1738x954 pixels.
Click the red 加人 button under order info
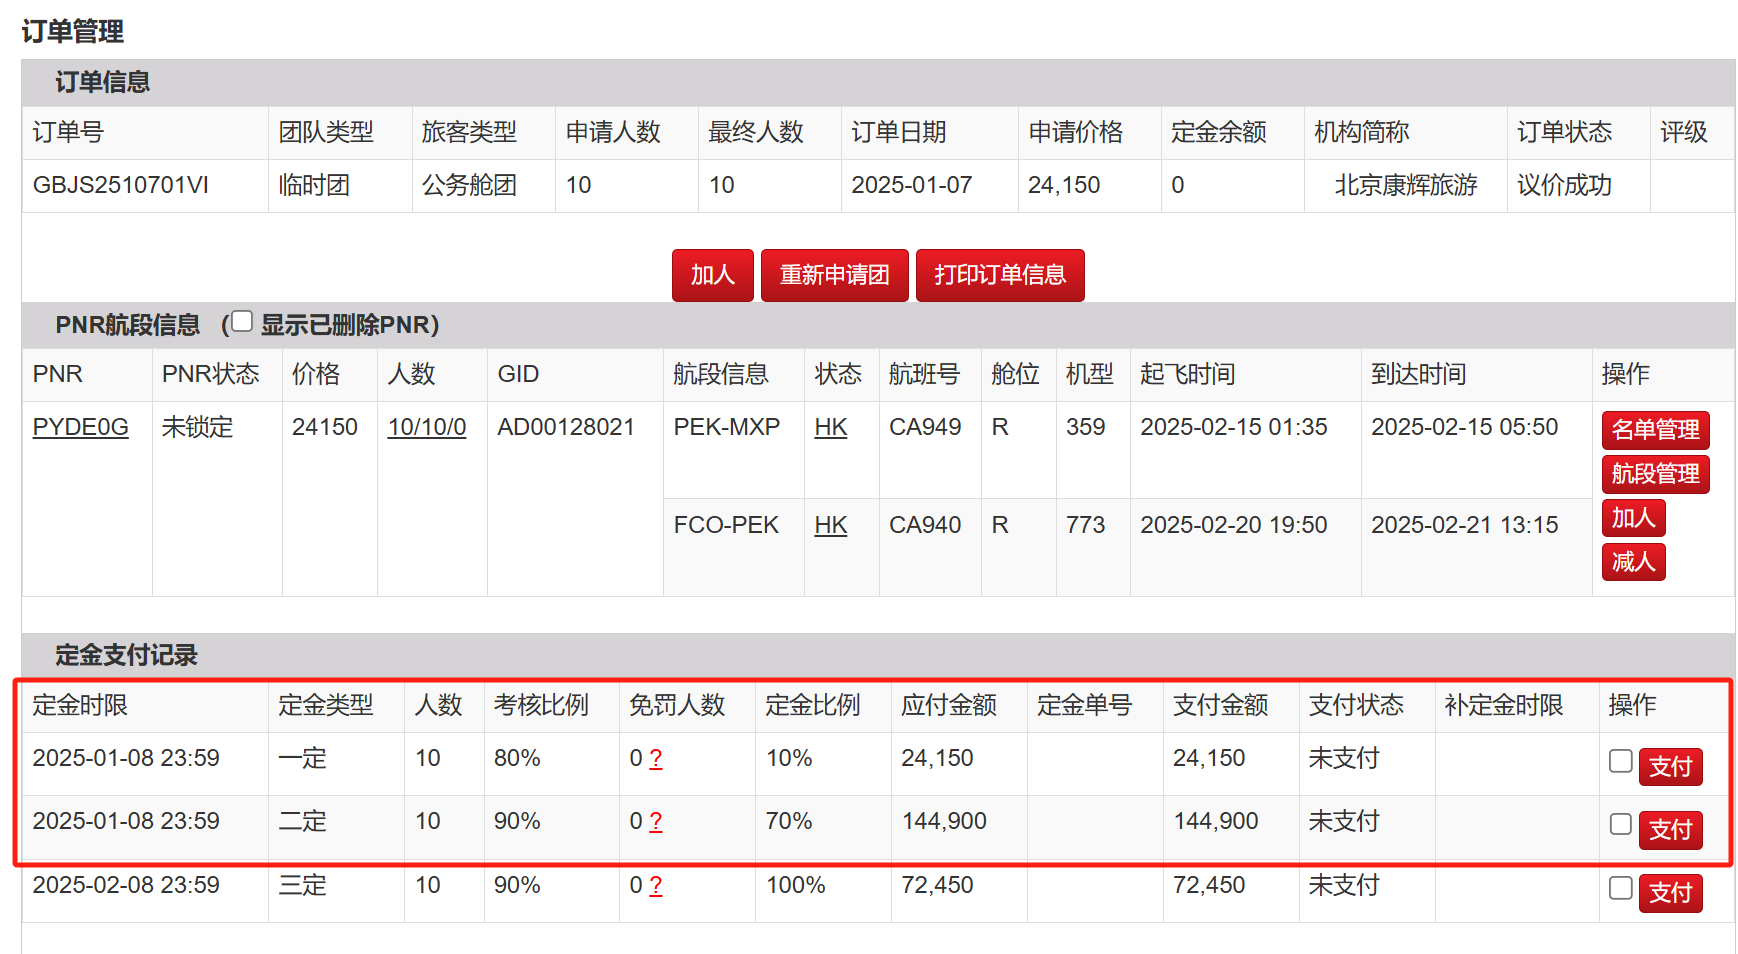[712, 275]
